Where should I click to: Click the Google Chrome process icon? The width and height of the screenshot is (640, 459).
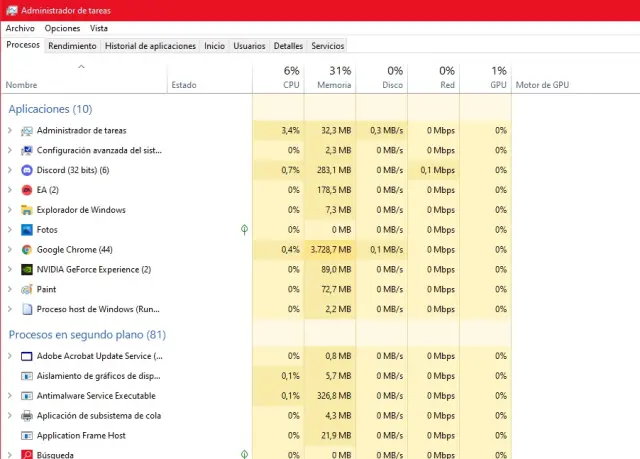coord(27,250)
